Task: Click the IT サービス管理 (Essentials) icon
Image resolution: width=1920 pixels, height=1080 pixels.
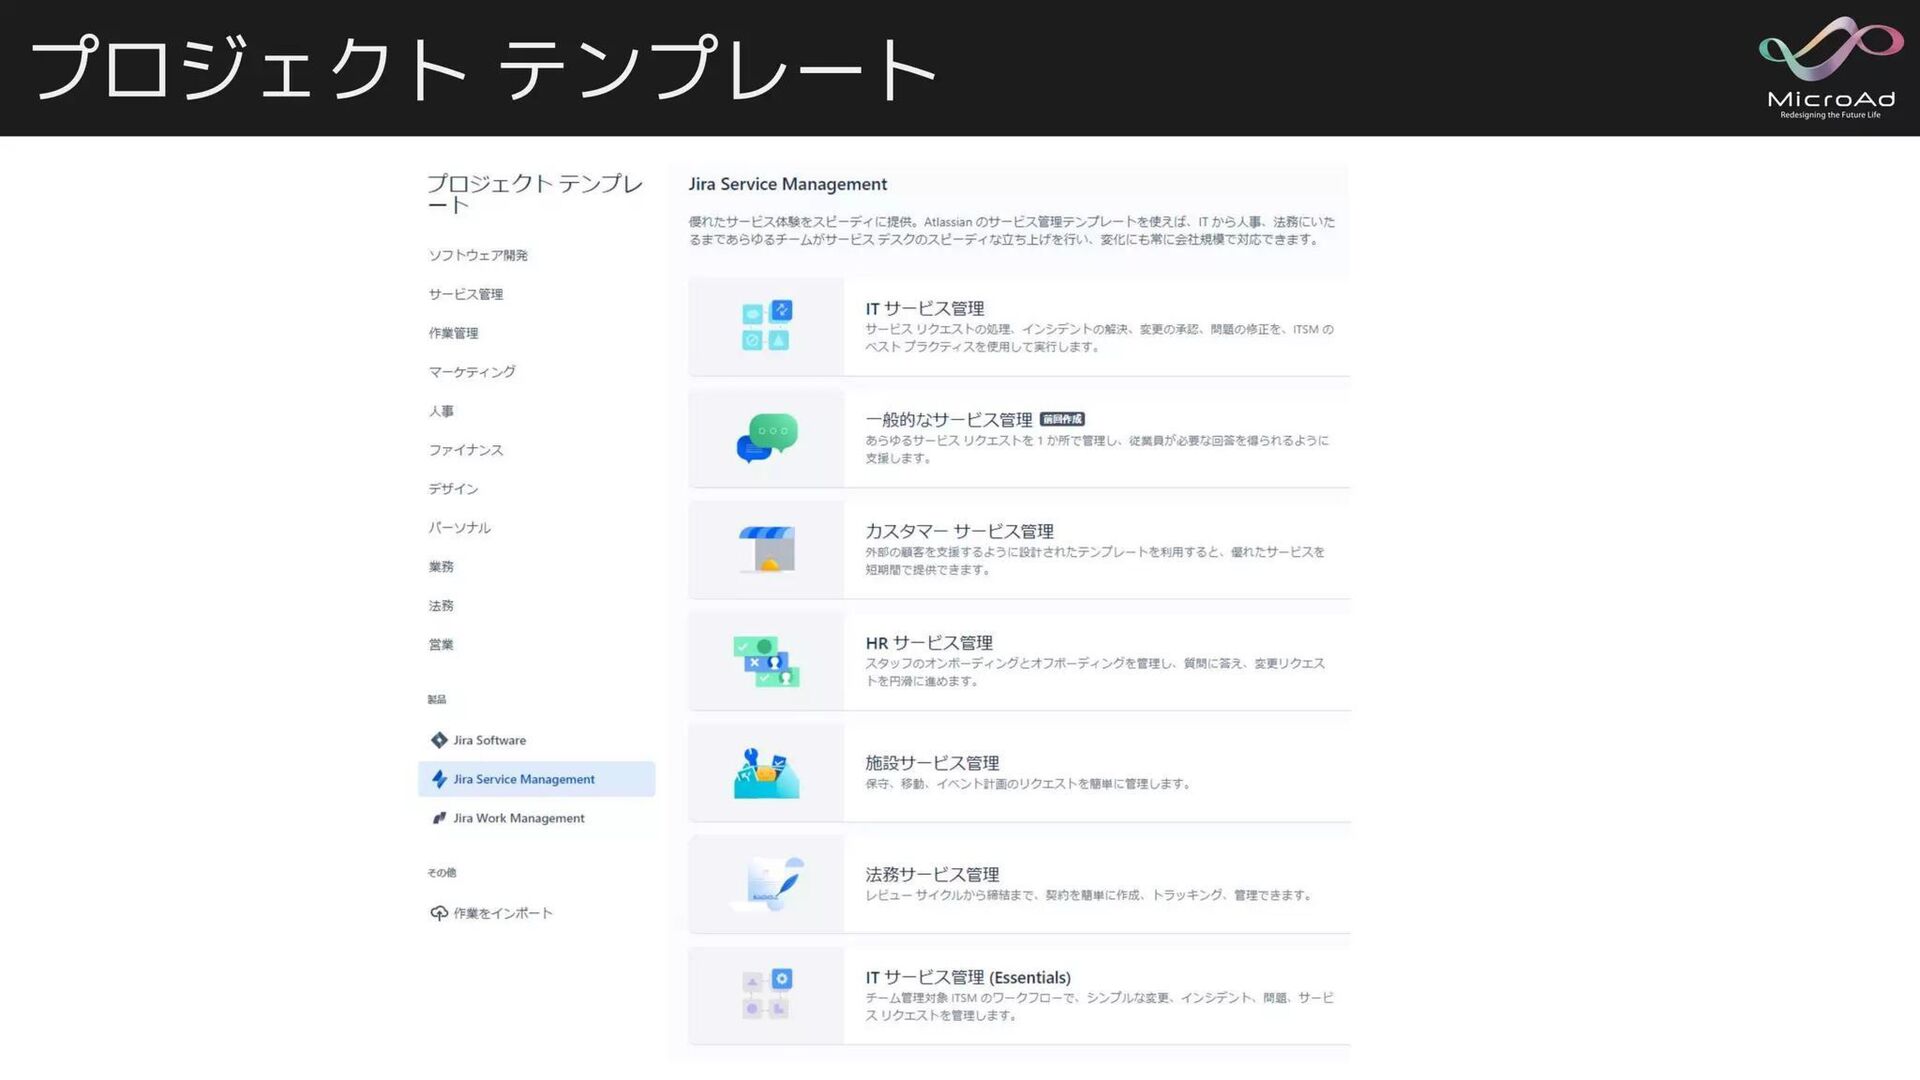Action: point(766,995)
